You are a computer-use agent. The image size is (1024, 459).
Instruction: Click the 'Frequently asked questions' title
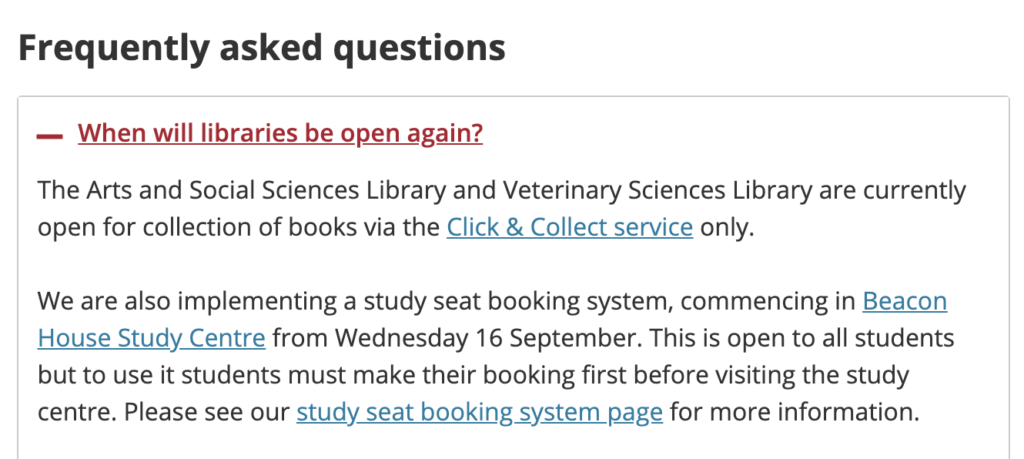[262, 48]
